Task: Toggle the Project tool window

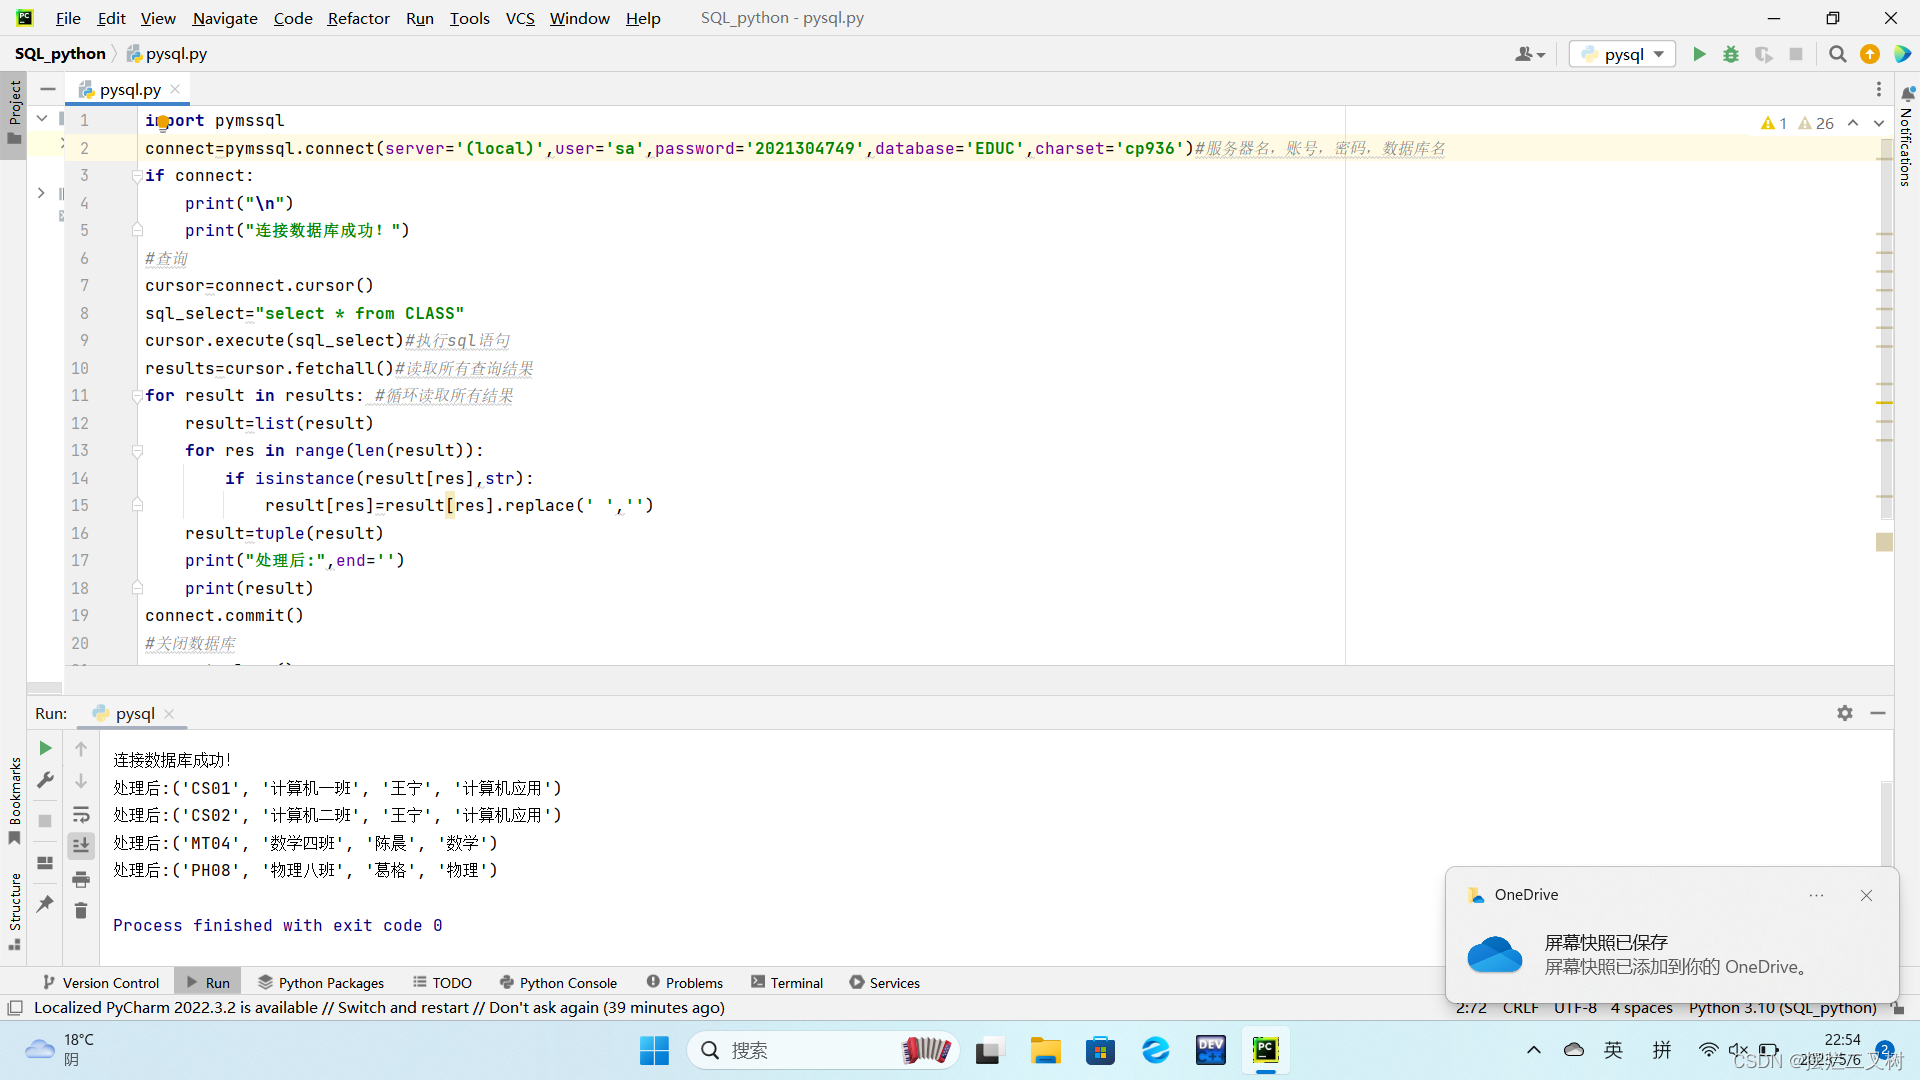Action: (14, 110)
